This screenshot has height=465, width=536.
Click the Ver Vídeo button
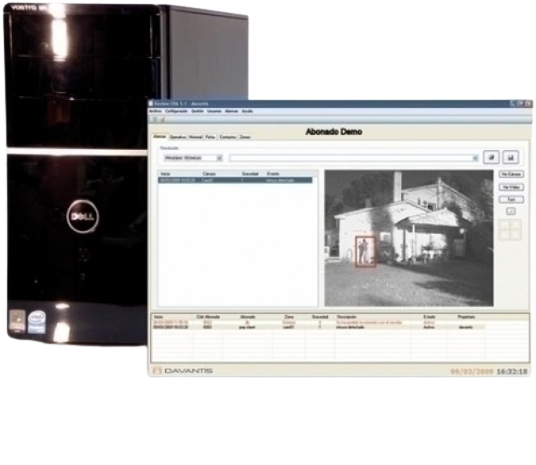pos(511,187)
